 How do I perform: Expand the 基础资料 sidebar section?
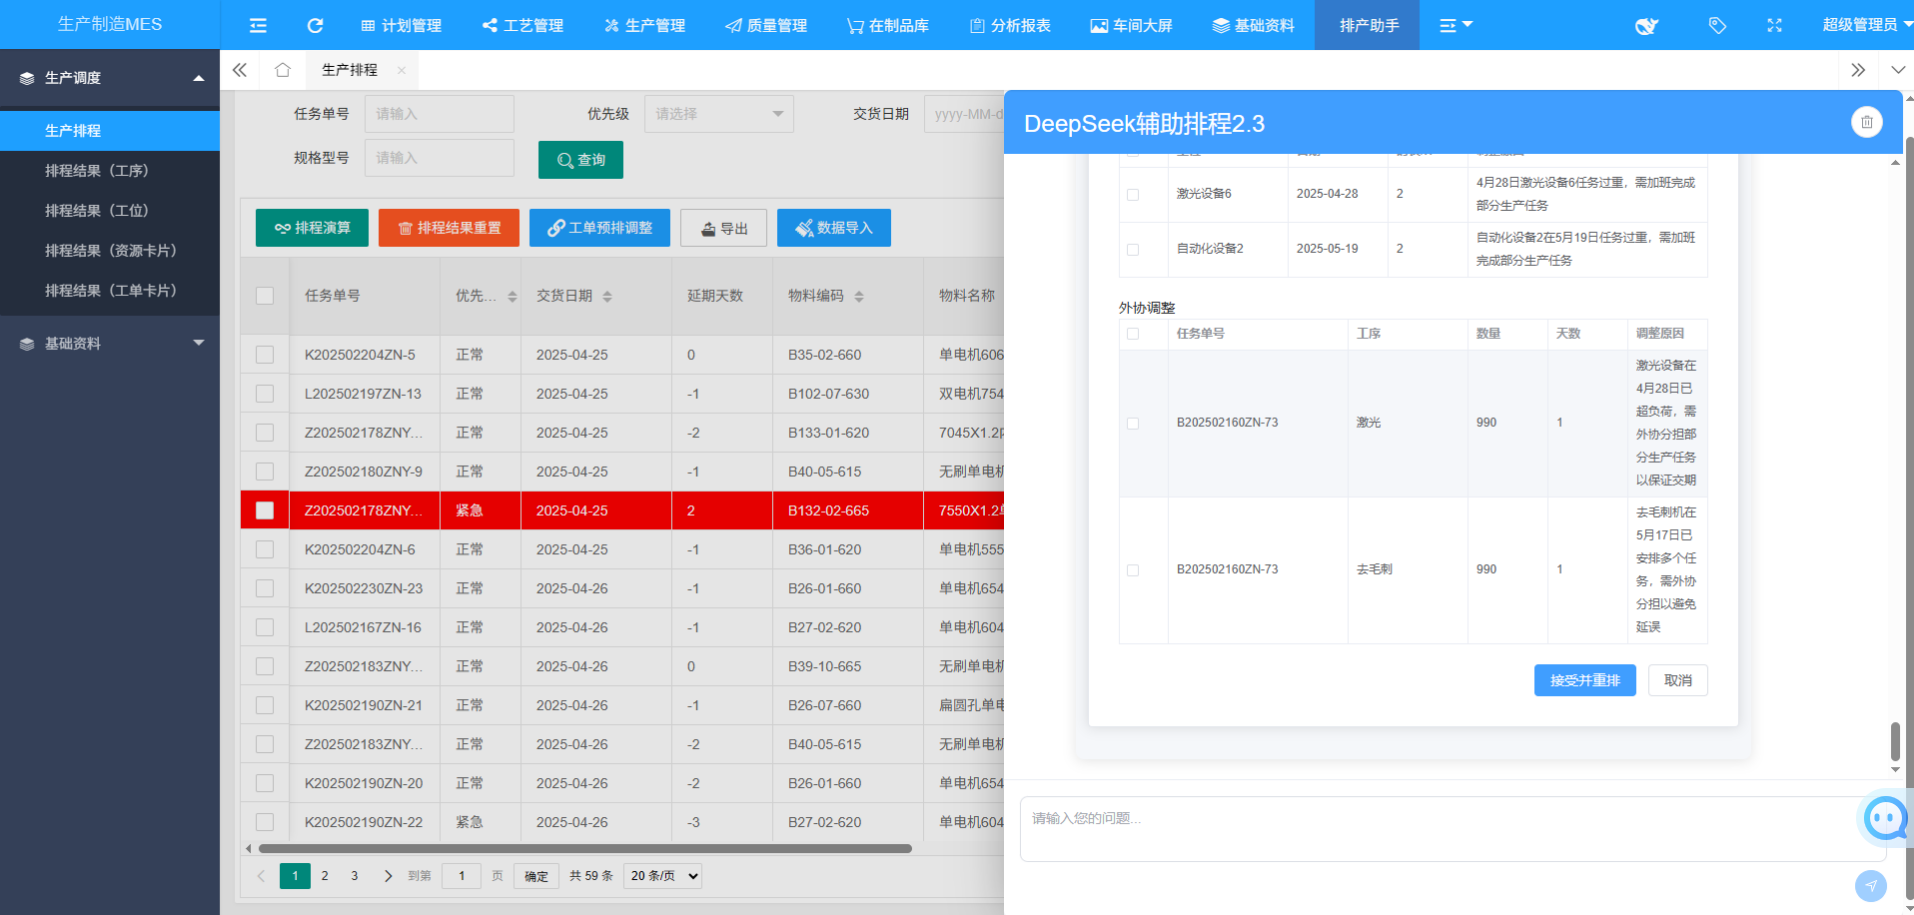click(x=110, y=343)
